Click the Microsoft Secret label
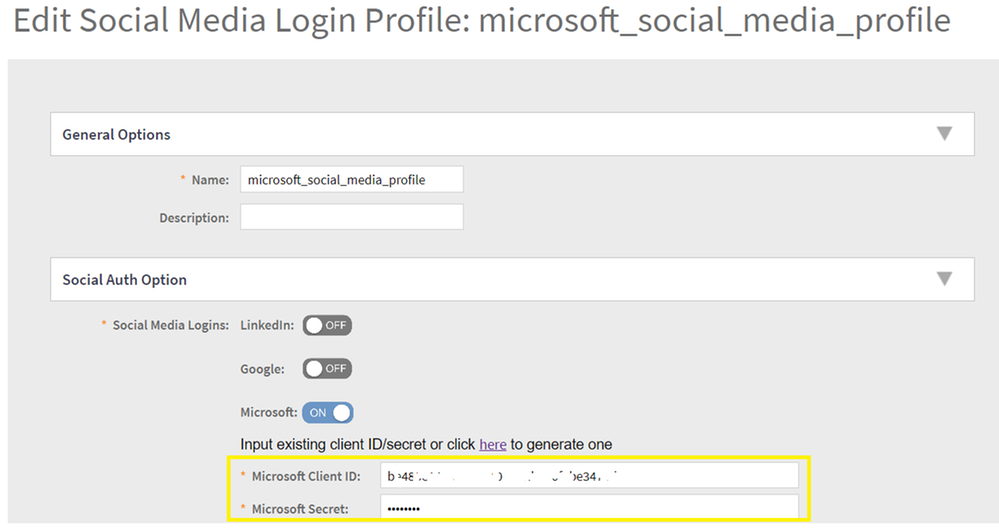 click(x=300, y=509)
